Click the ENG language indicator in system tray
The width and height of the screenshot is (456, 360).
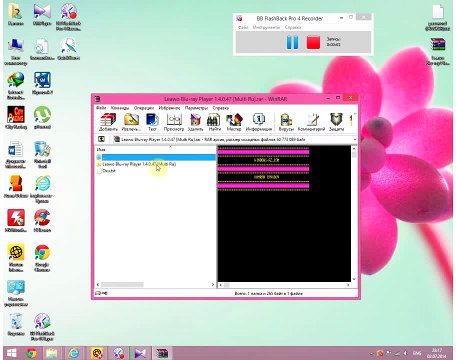(417, 353)
